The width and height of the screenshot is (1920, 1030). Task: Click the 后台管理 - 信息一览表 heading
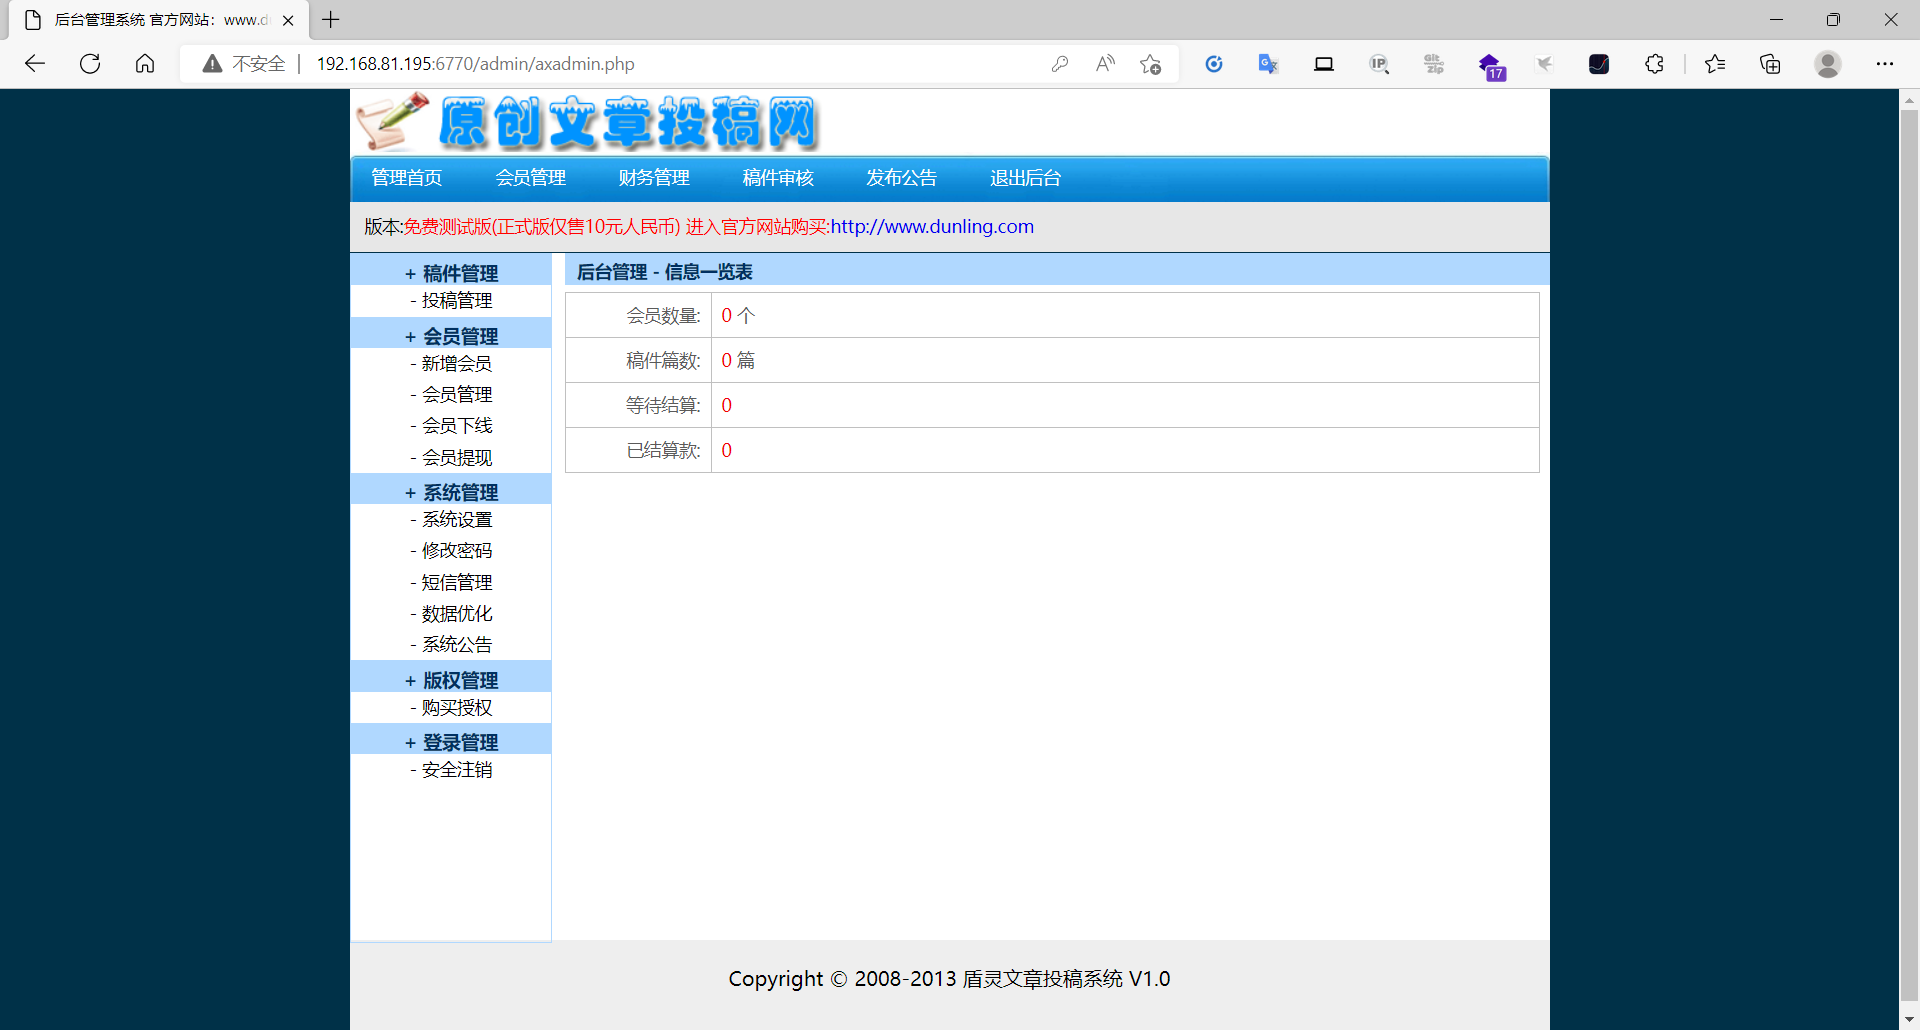point(665,272)
